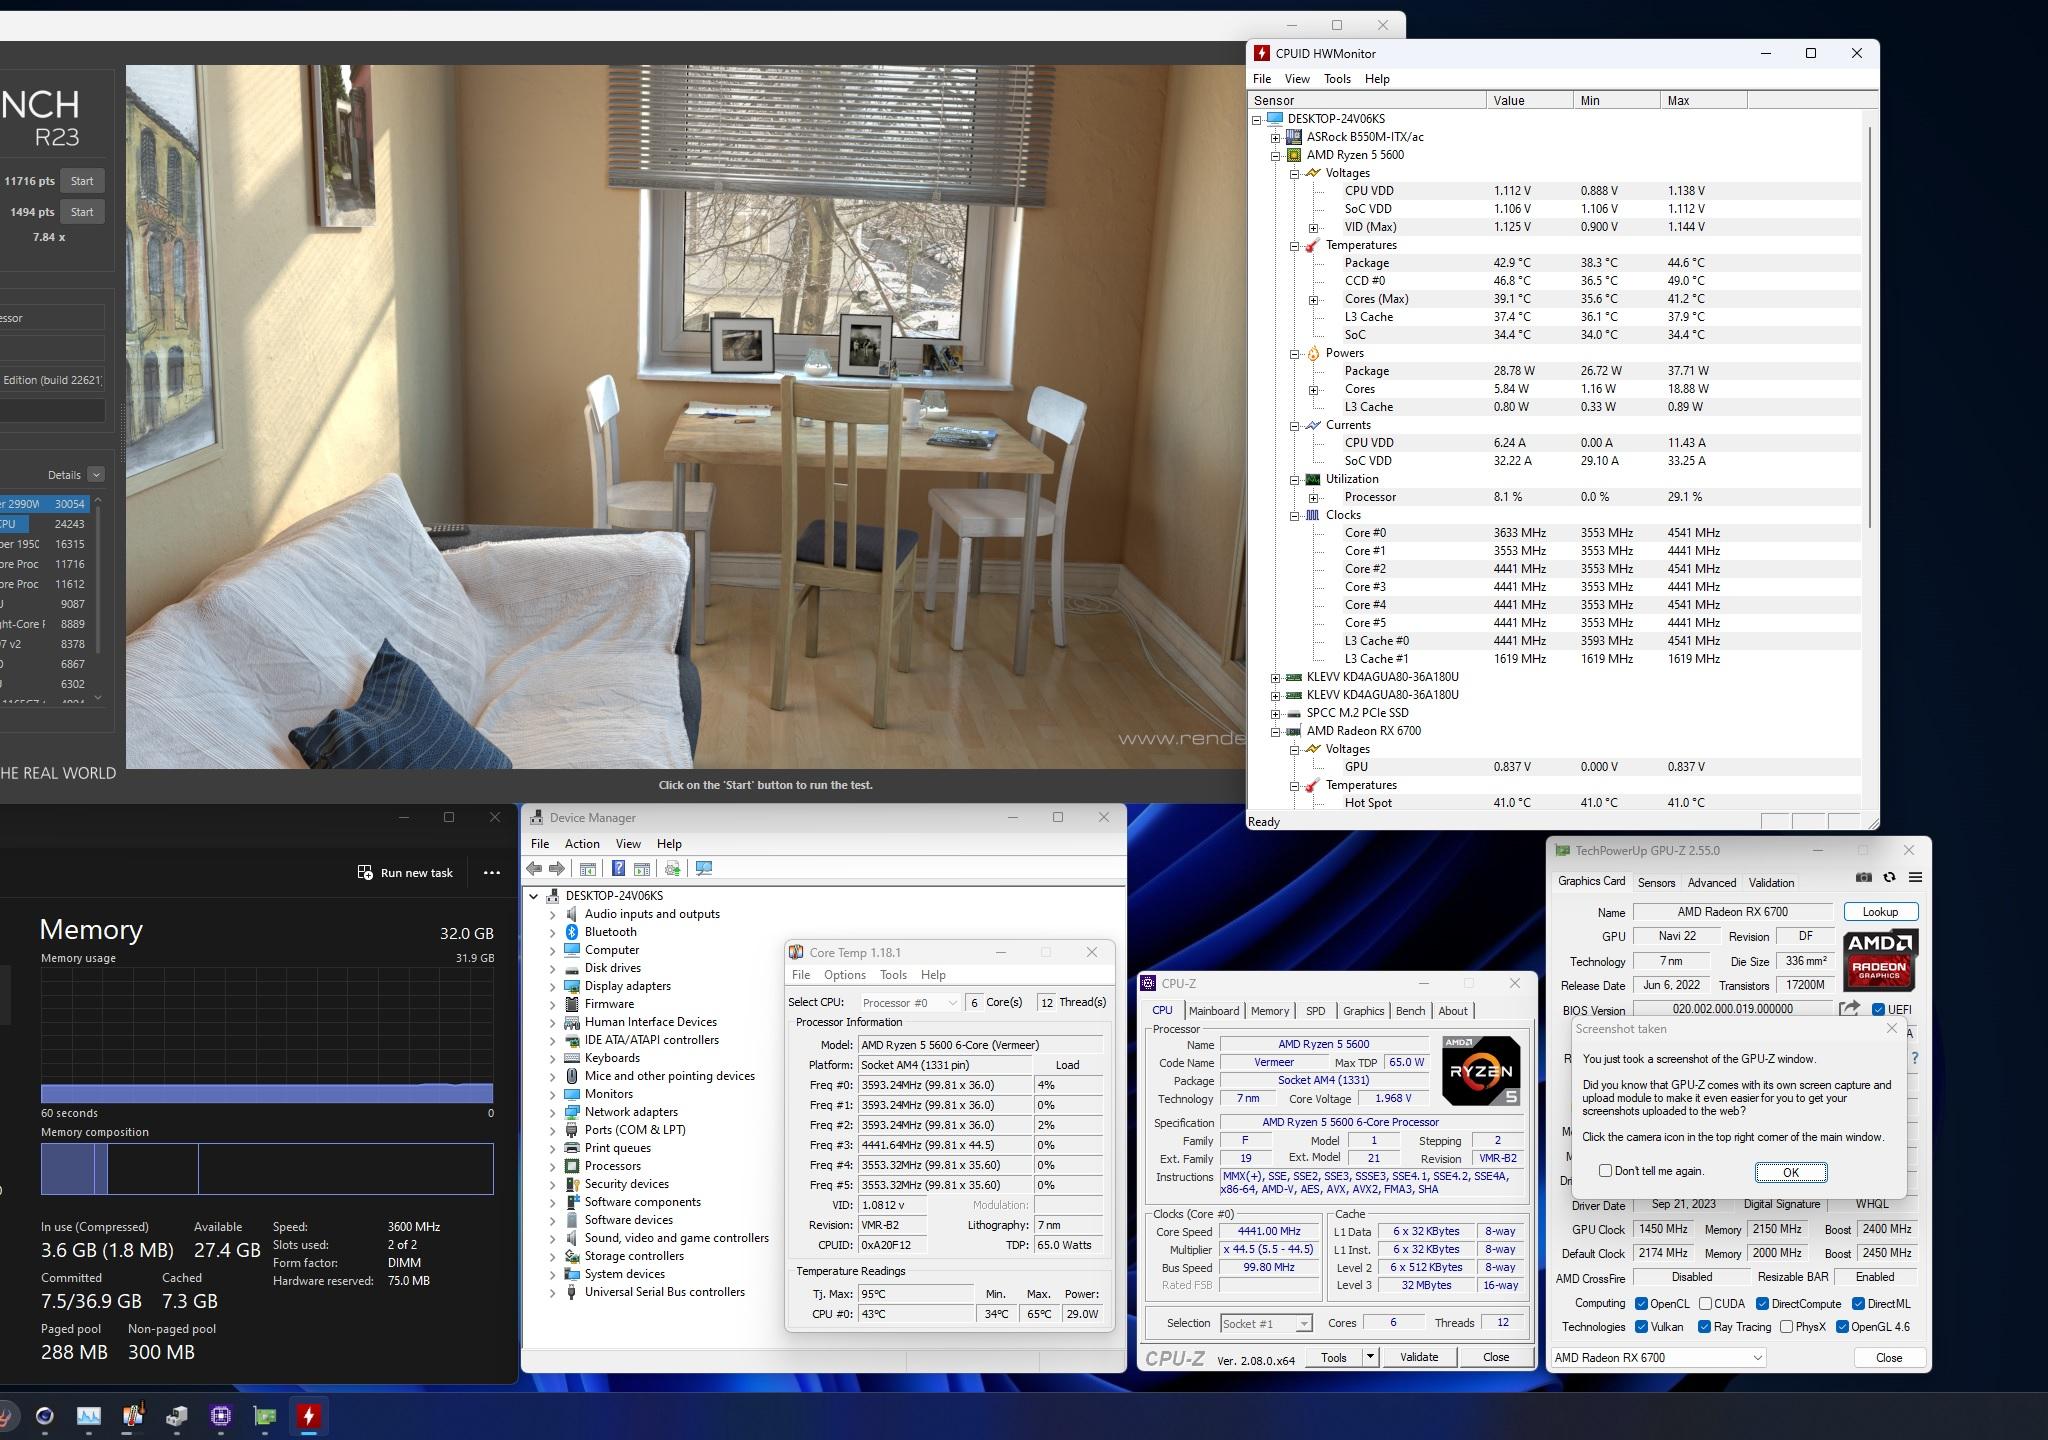2048x1440 pixels.
Task: Switch to the Mainboard tab in CPU-Z
Action: click(x=1214, y=1011)
